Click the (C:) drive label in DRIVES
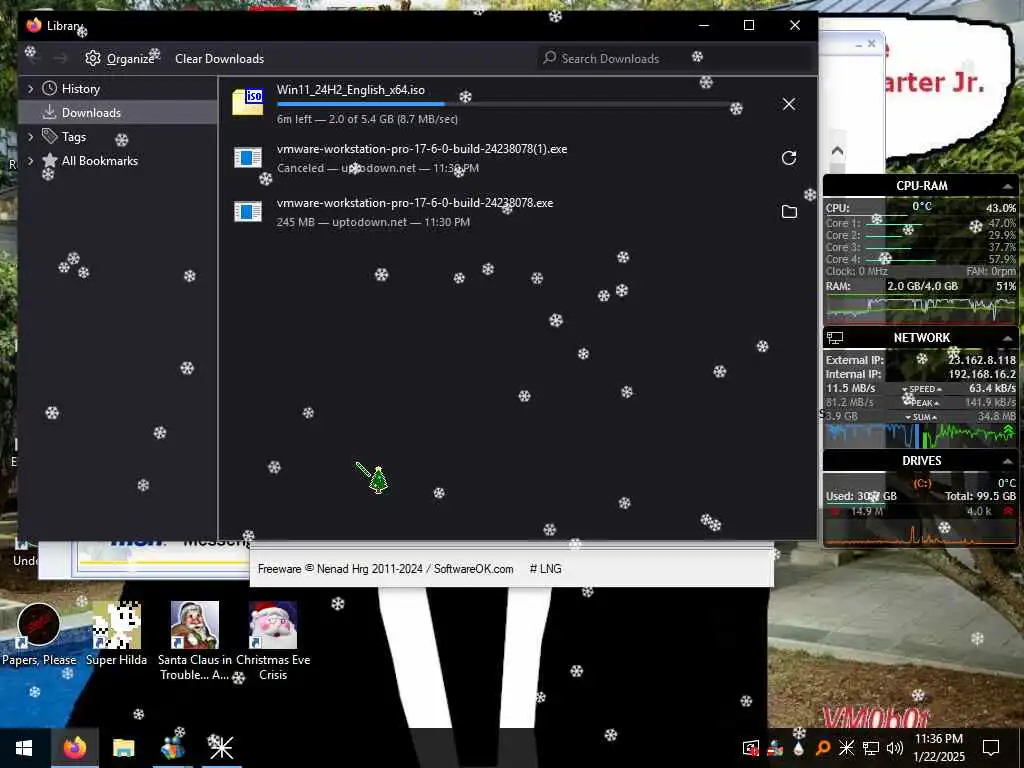This screenshot has height=768, width=1024. click(x=921, y=483)
